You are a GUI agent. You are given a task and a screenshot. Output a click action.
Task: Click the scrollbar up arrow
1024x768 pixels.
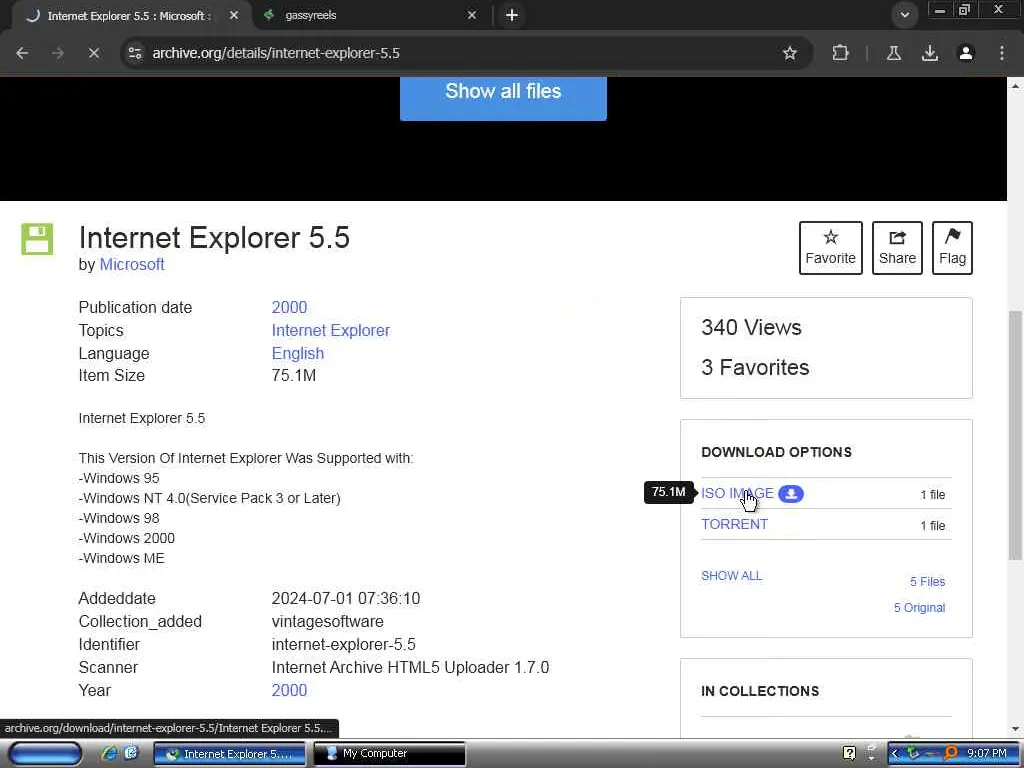tap(1015, 86)
